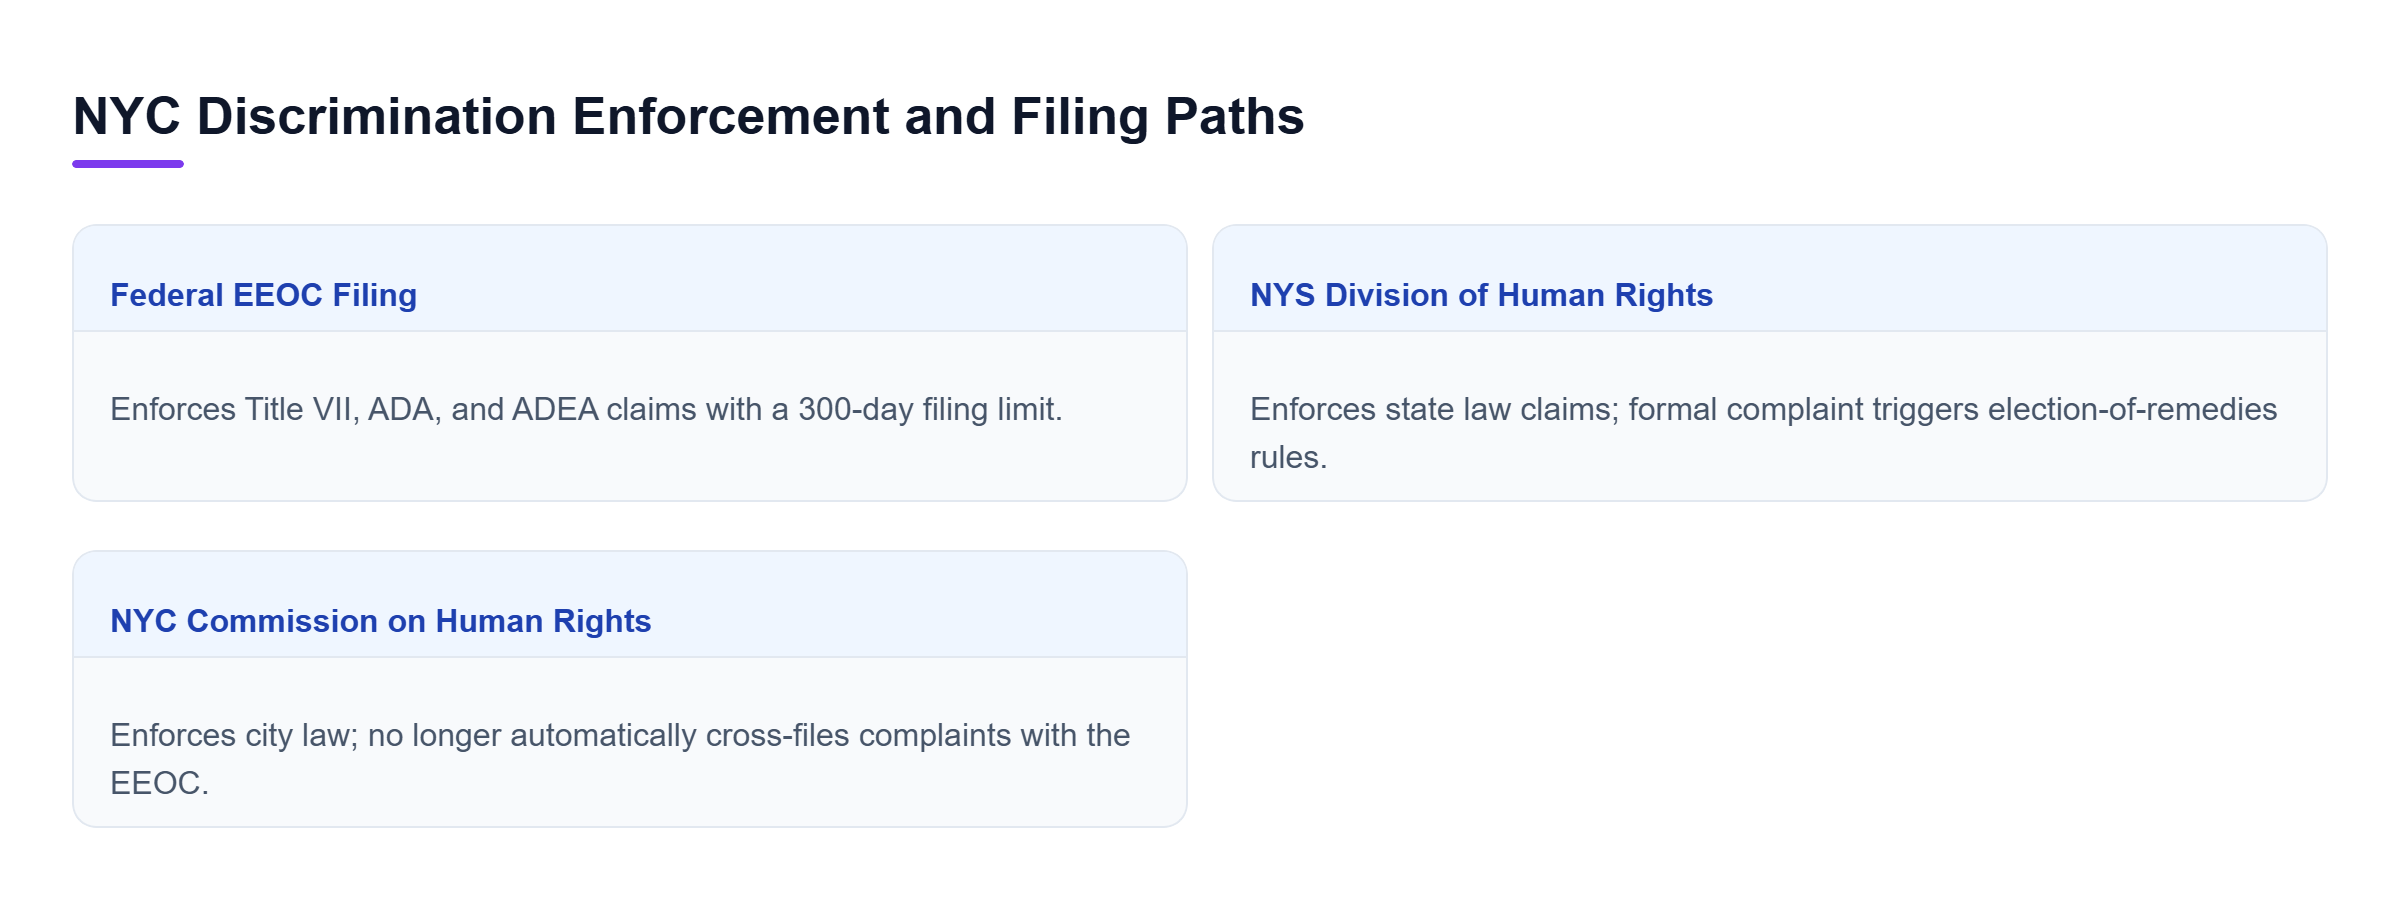Select the Federal EEOC Filing heading
Image resolution: width=2400 pixels, height=900 pixels.
coord(263,295)
